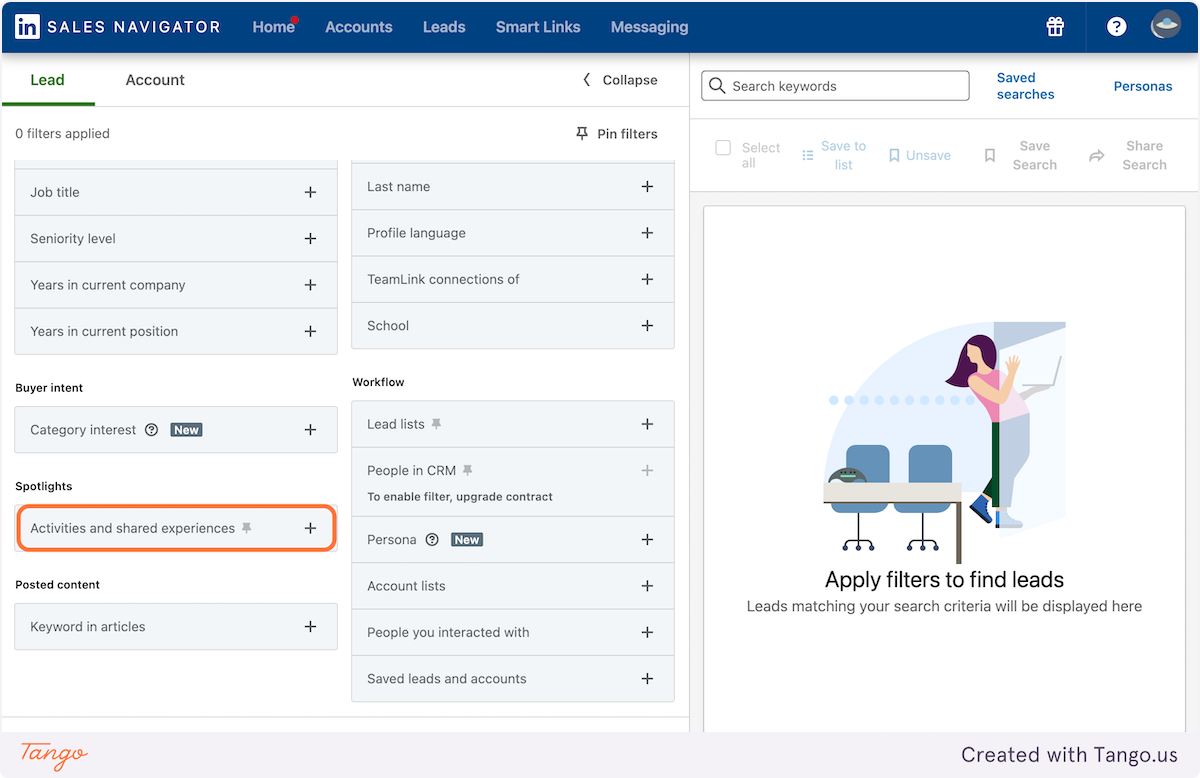Click the Collapse label
Viewport: 1200px width, 778px height.
630,80
